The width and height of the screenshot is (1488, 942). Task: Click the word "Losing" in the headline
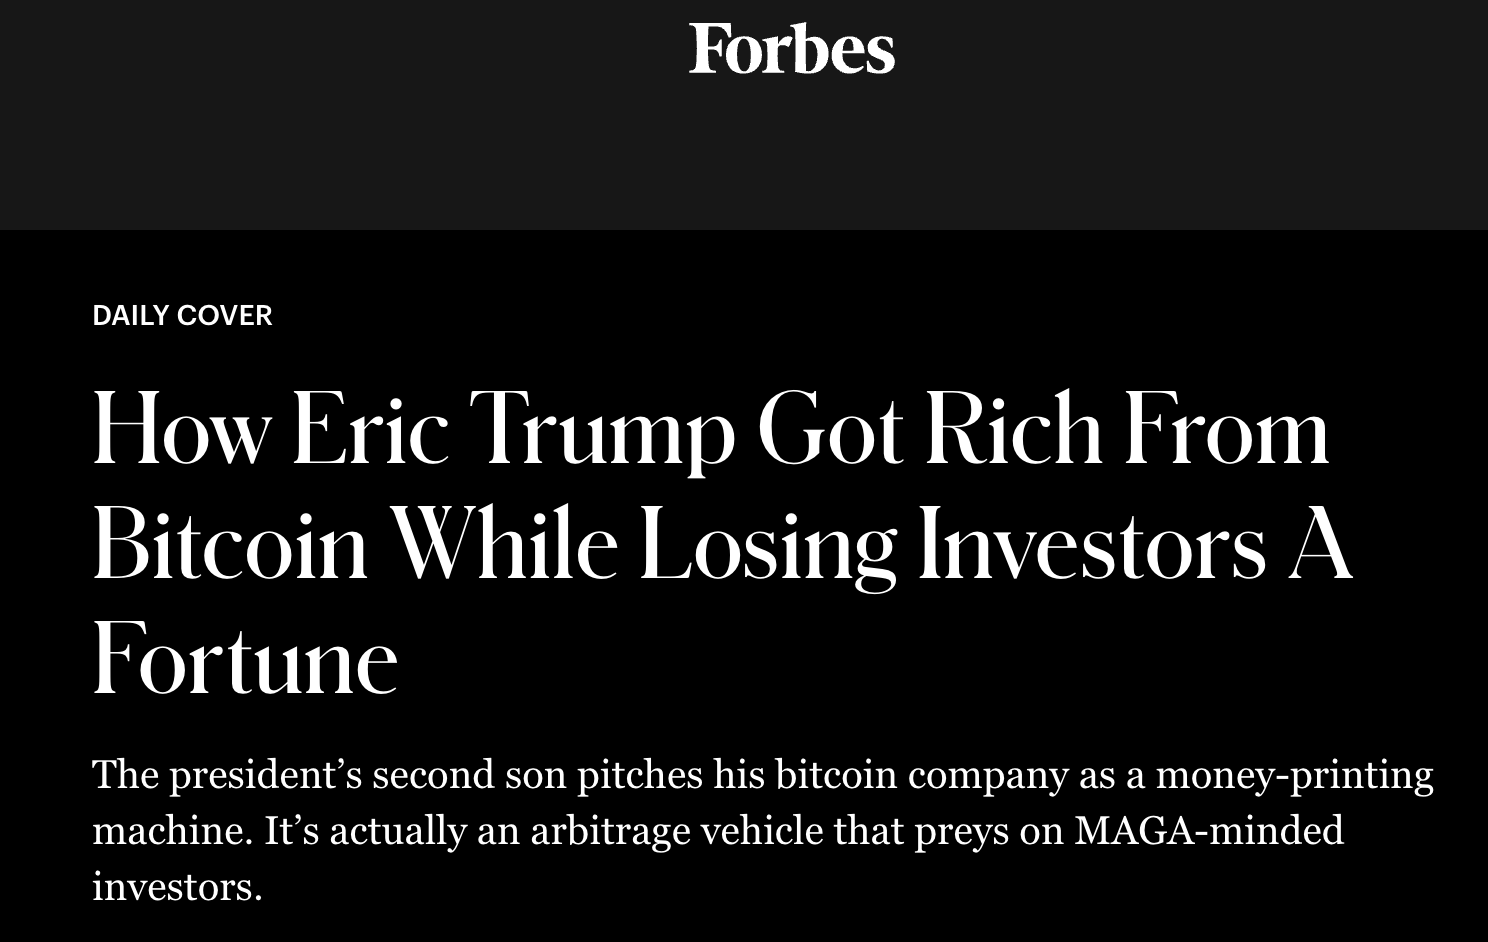[766, 545]
